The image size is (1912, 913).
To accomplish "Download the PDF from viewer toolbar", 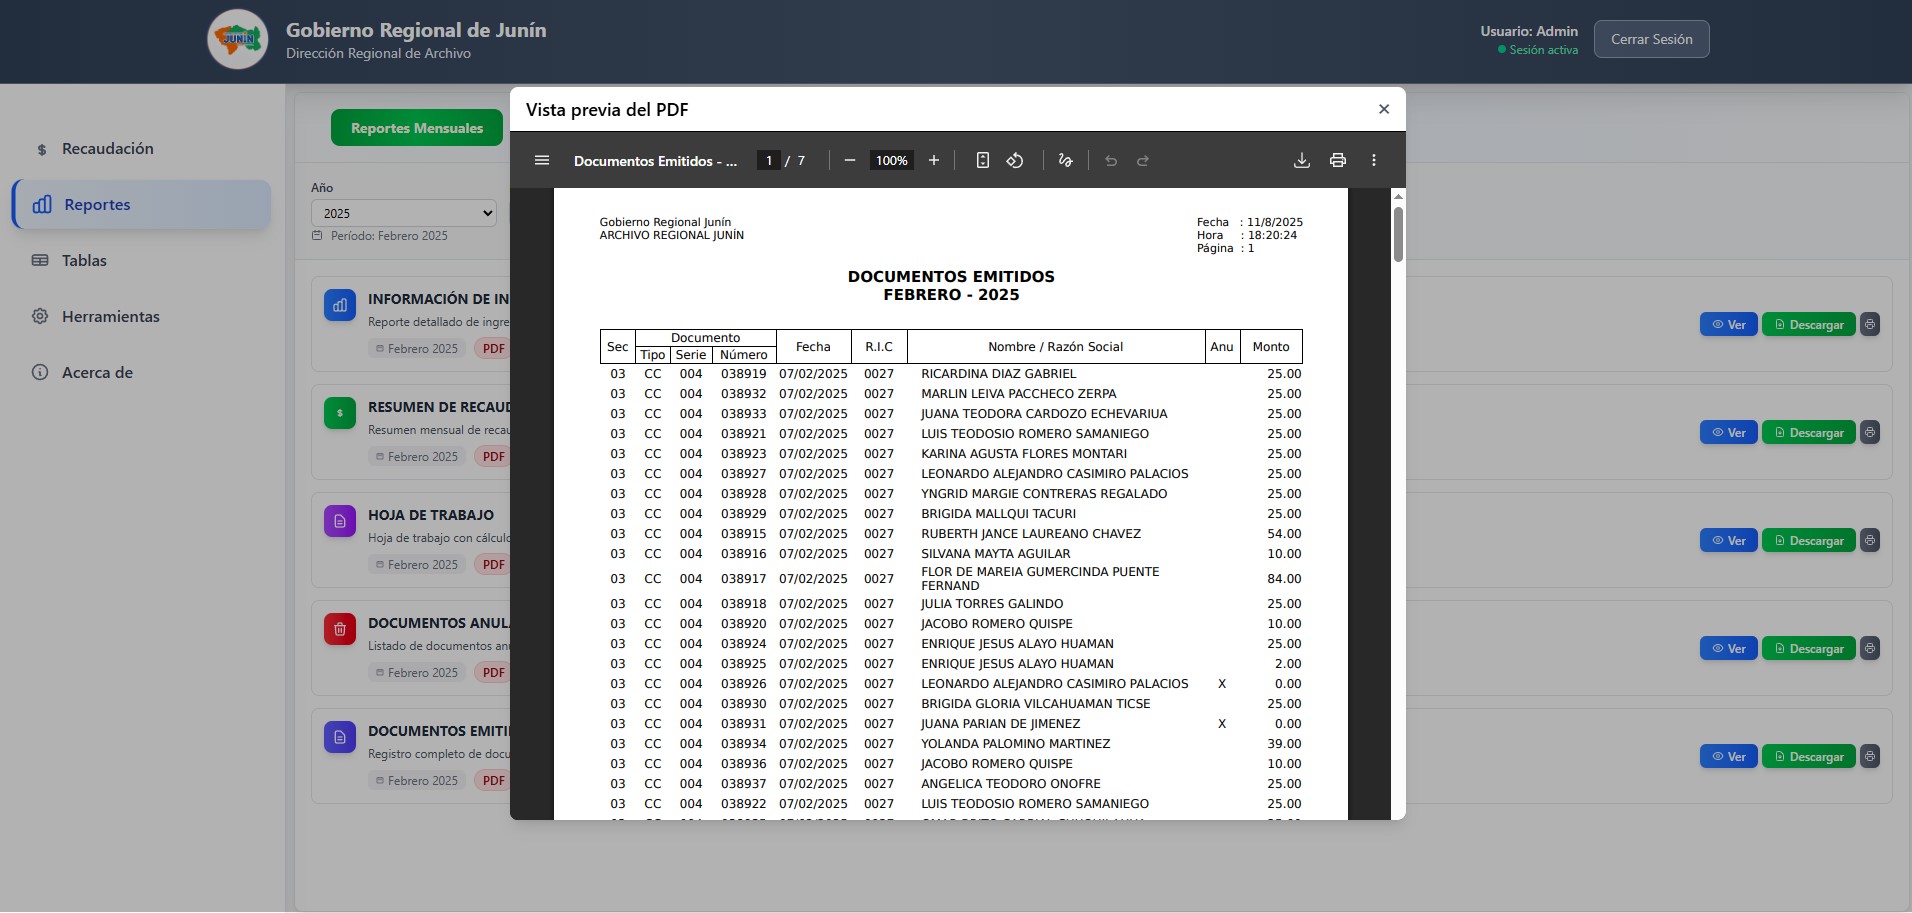I will click(x=1302, y=160).
